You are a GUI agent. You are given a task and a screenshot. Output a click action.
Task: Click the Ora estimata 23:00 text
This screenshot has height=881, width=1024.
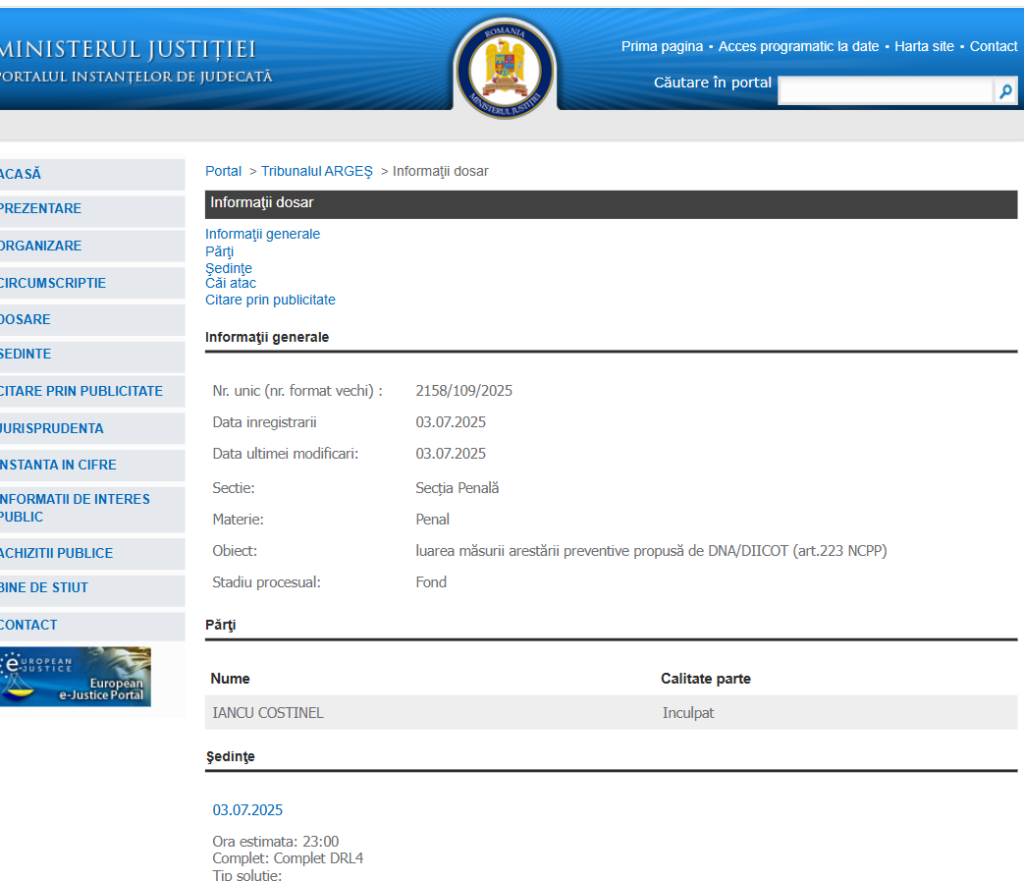[276, 842]
